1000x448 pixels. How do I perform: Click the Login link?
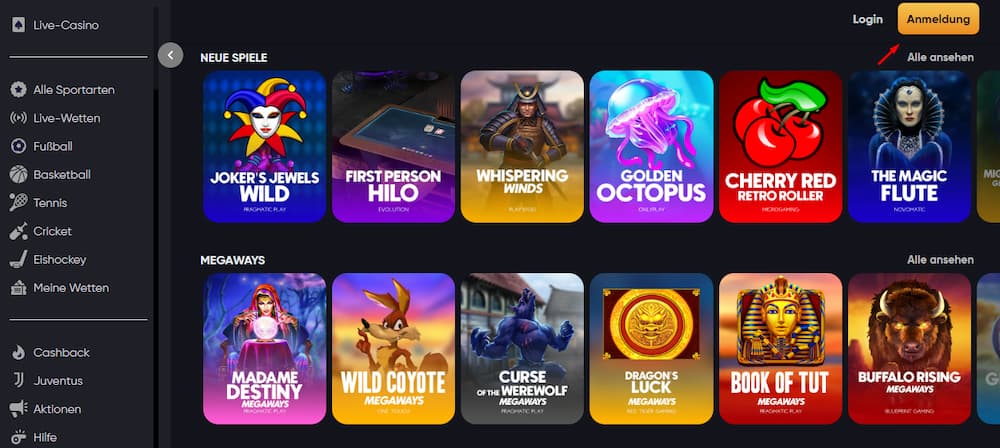coord(867,19)
